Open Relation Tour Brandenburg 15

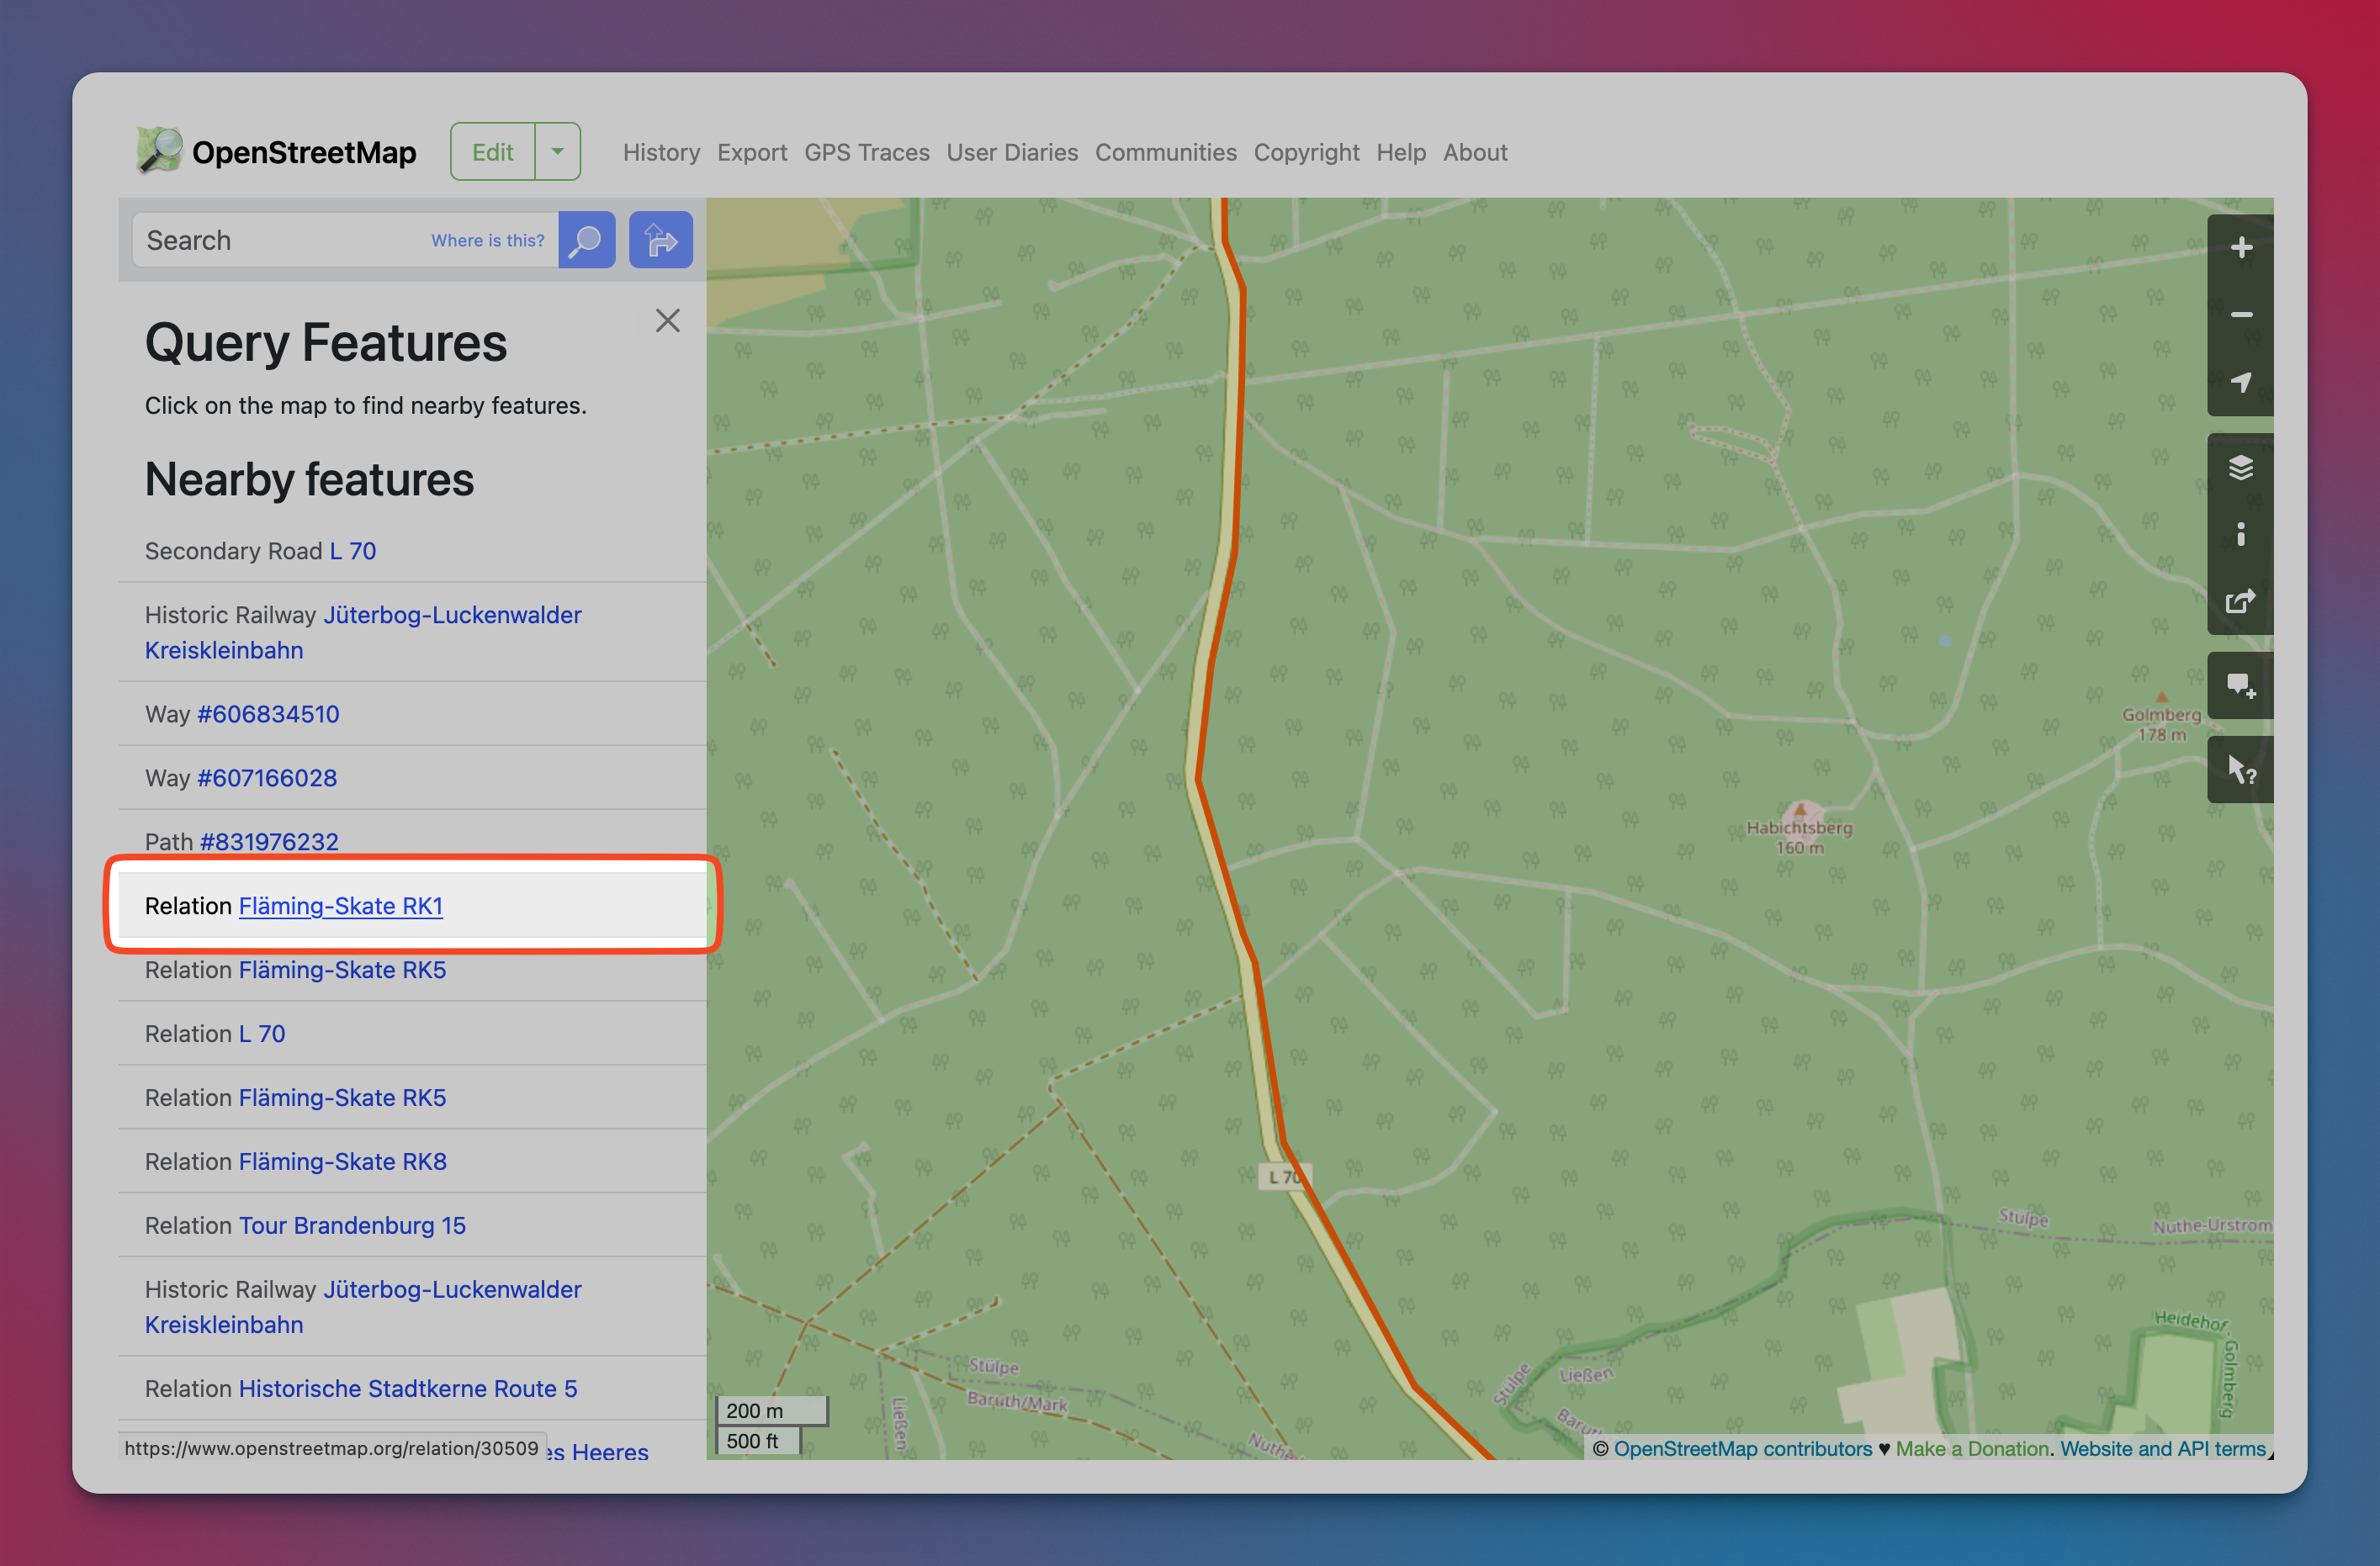point(352,1226)
